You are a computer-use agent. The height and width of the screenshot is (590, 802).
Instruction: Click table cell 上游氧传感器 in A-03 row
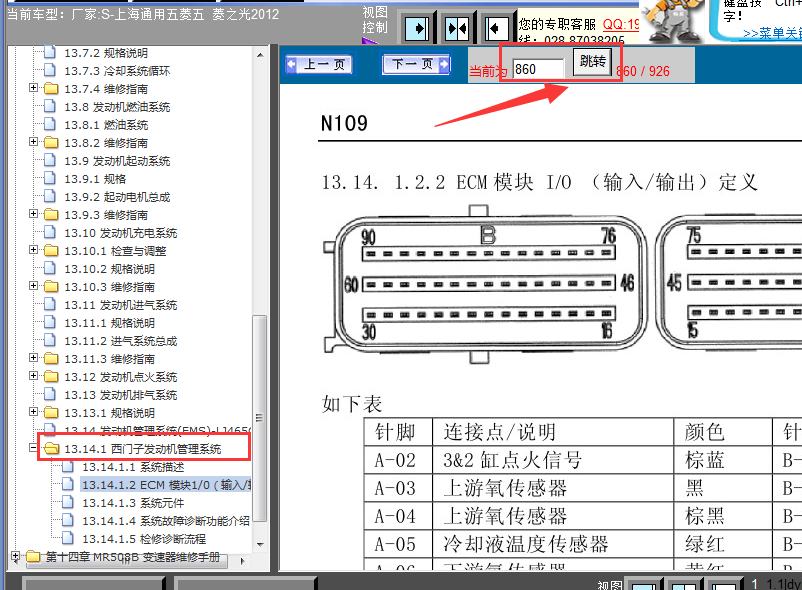pos(505,488)
